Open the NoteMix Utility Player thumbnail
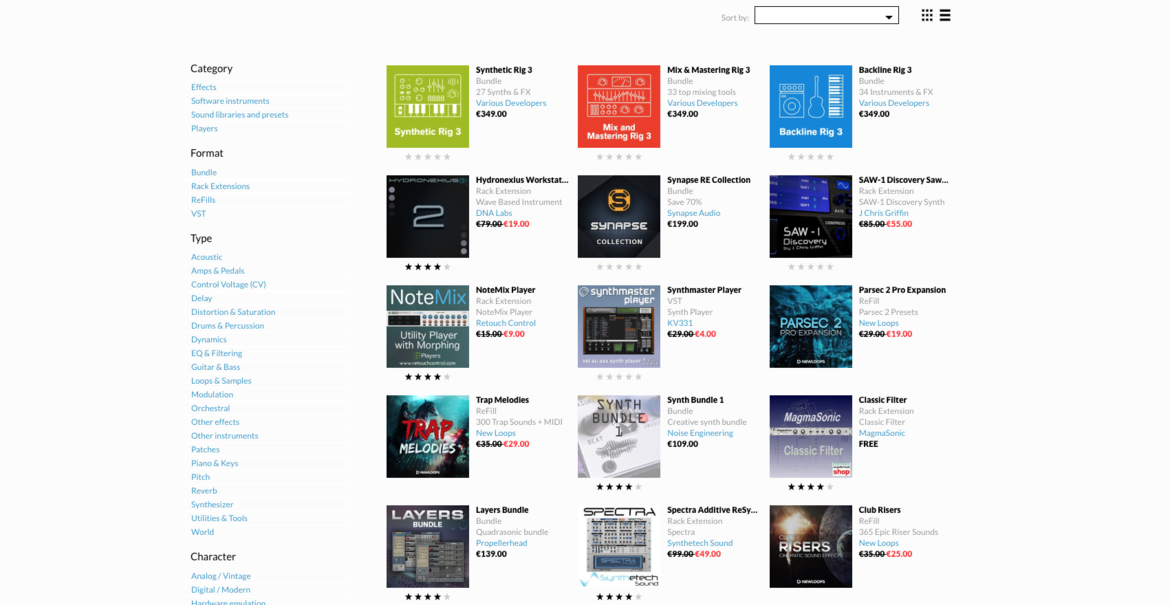The height and width of the screenshot is (605, 1170). point(428,326)
